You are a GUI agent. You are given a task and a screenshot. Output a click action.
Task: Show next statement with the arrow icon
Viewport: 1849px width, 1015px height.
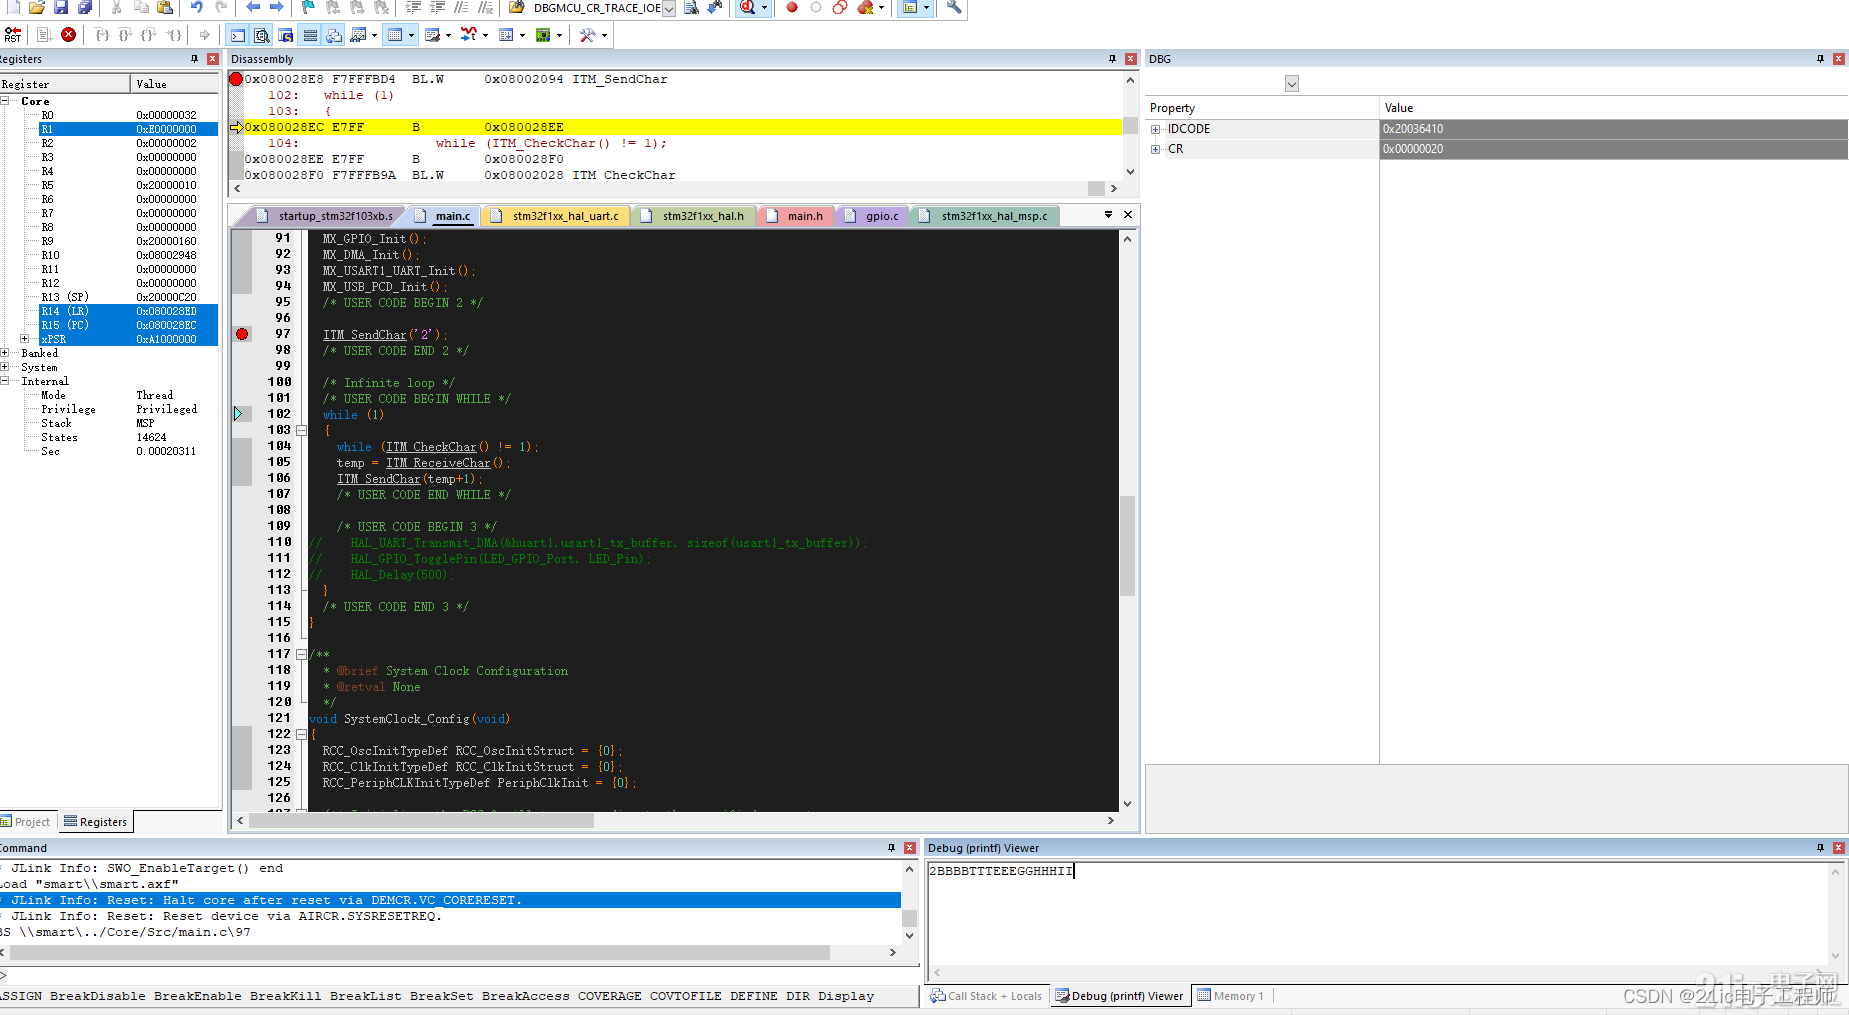pos(205,35)
